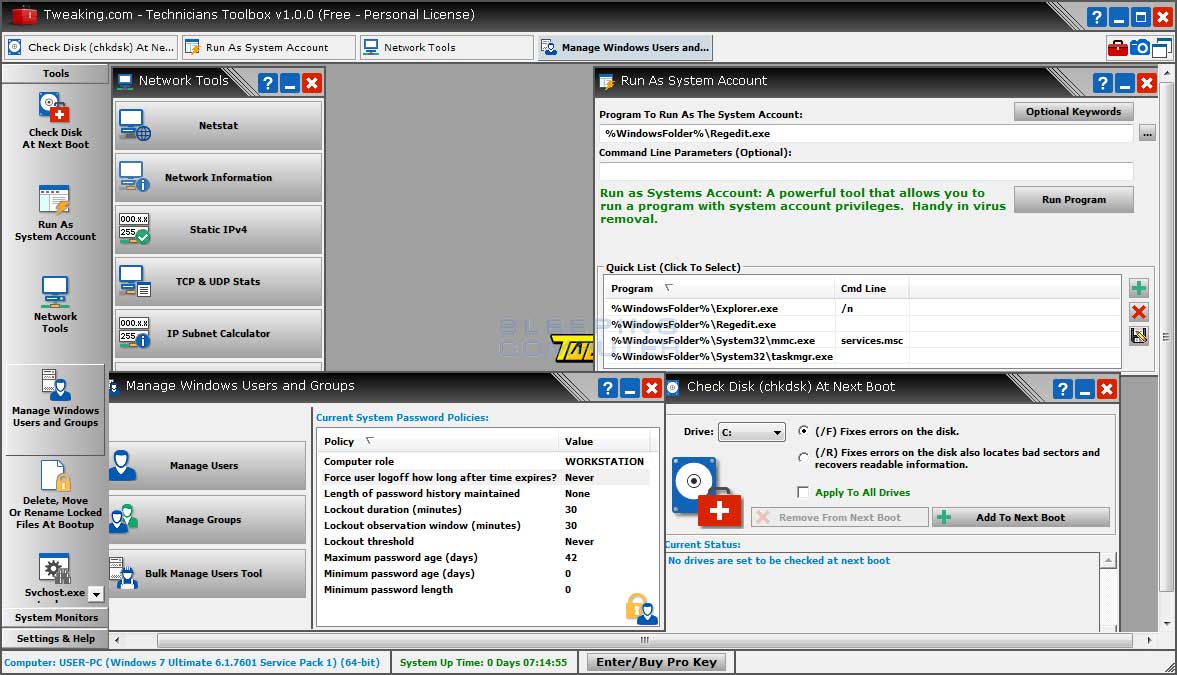Viewport: 1177px width, 675px height.
Task: Click Computer role policy row
Action: tap(486, 461)
